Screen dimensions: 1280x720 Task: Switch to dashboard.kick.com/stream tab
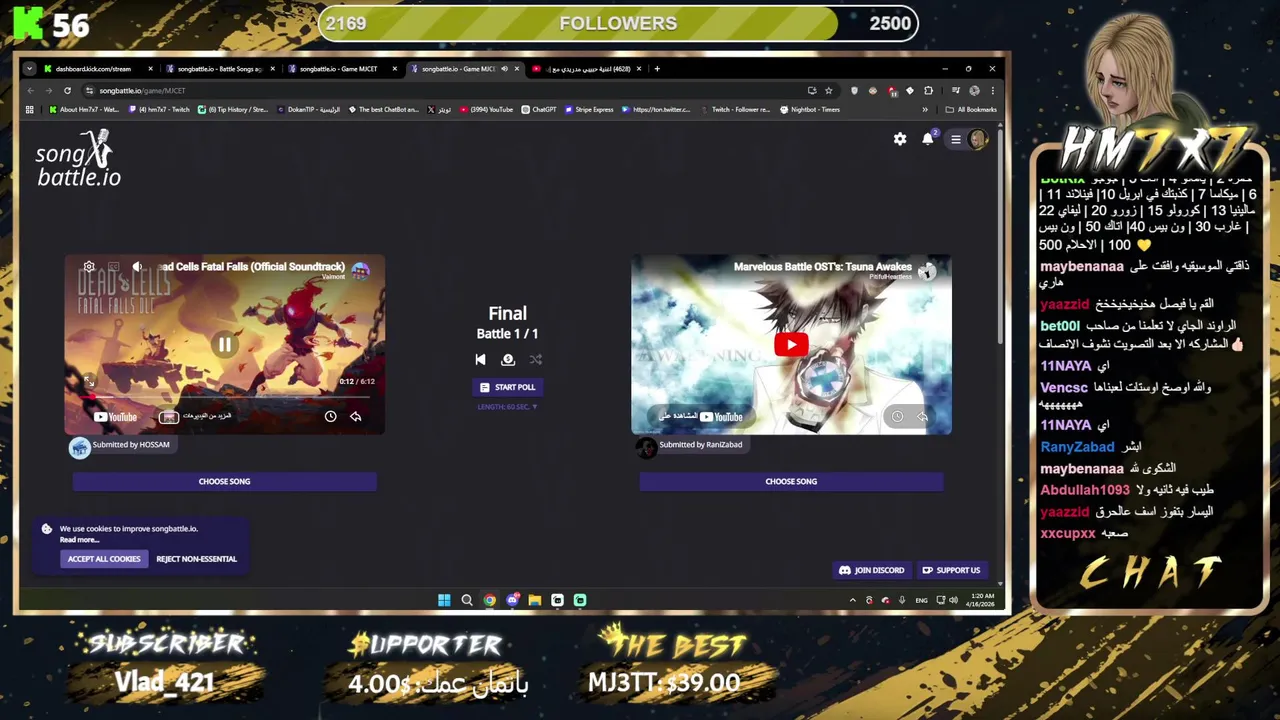click(x=97, y=69)
